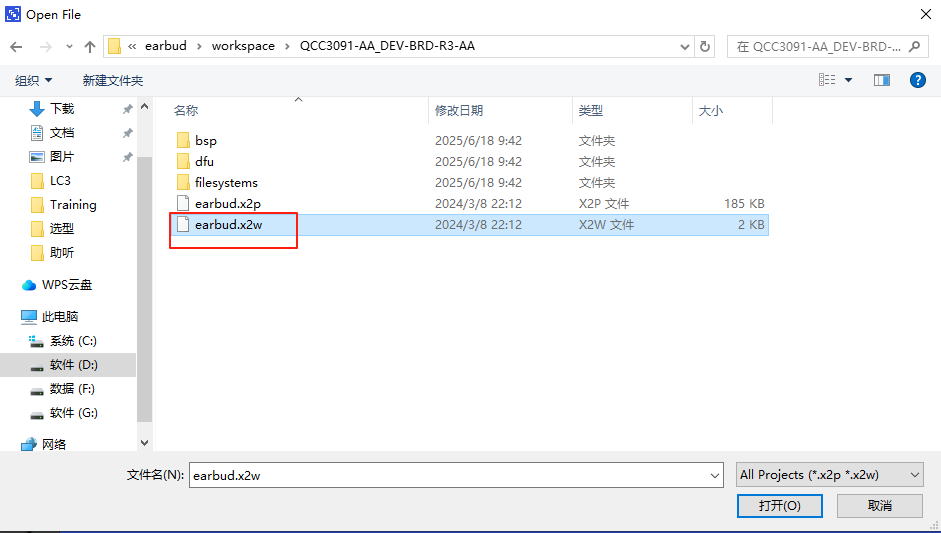Select 网络 in the navigation pane
Screen dimensions: 941x533
pyautogui.click(x=53, y=444)
